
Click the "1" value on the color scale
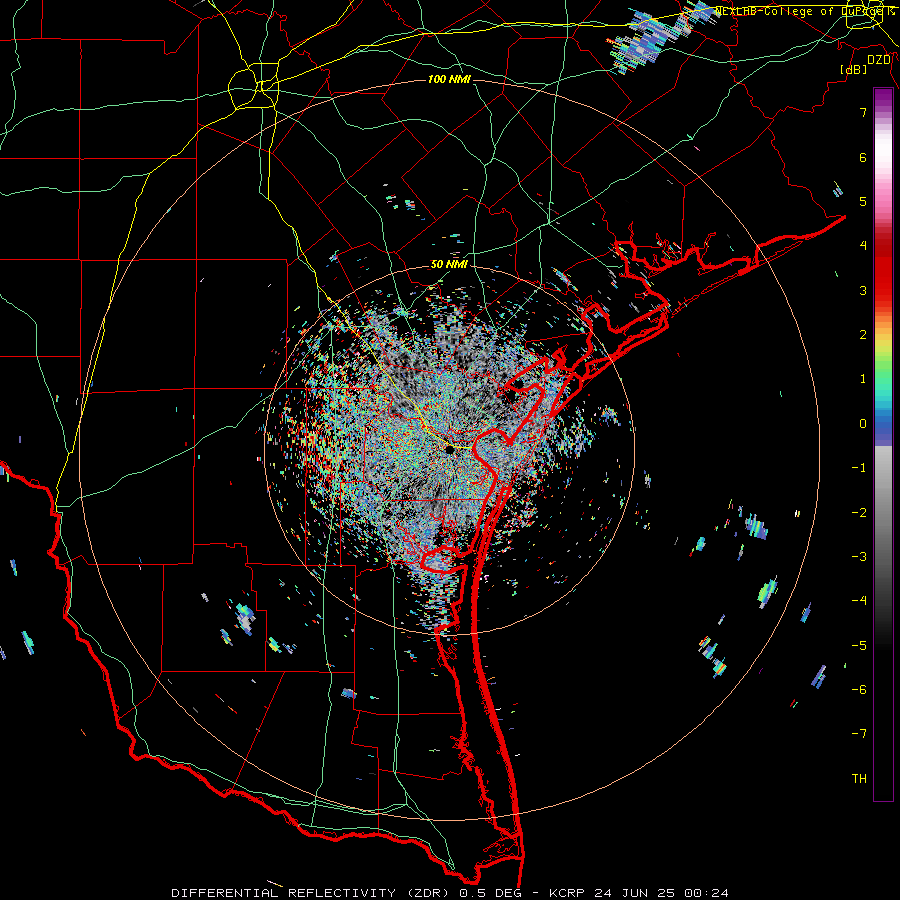coord(863,379)
